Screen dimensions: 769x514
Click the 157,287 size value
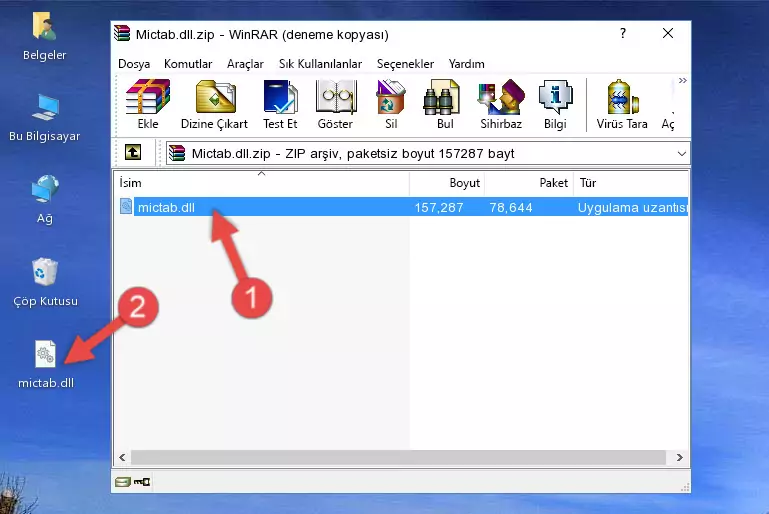click(x=438, y=207)
